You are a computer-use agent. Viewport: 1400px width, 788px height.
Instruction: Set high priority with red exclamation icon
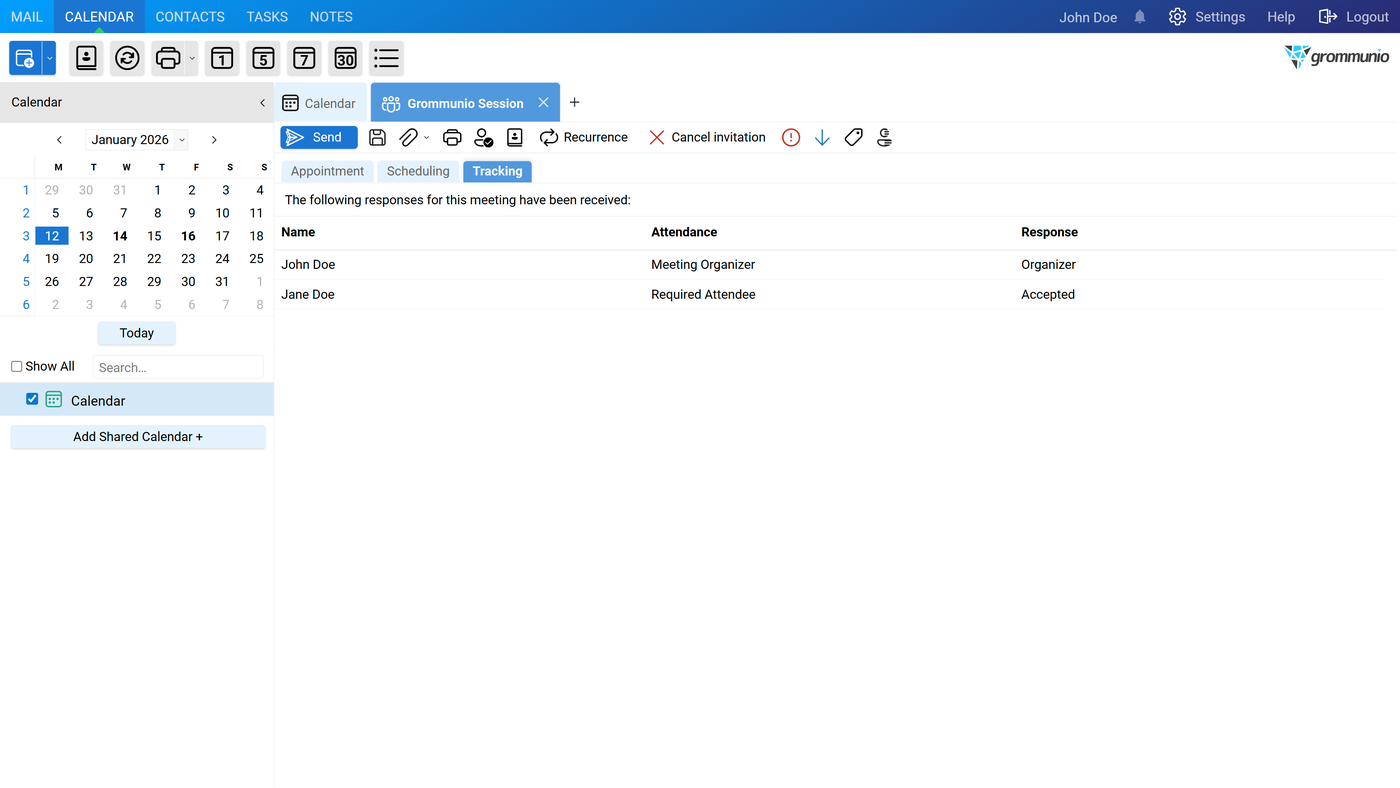tap(791, 138)
